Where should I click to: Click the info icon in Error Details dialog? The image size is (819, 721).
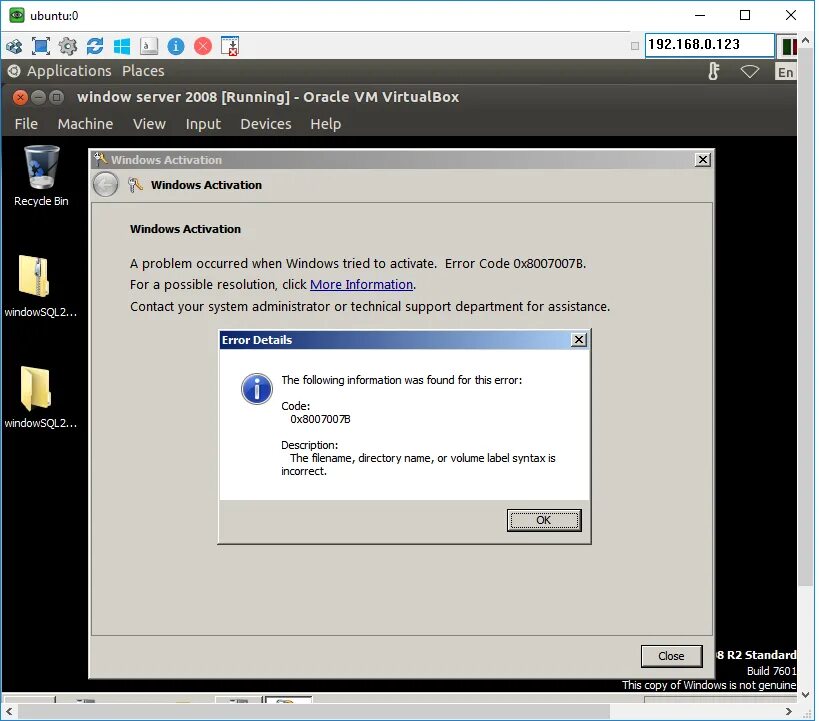(x=256, y=389)
